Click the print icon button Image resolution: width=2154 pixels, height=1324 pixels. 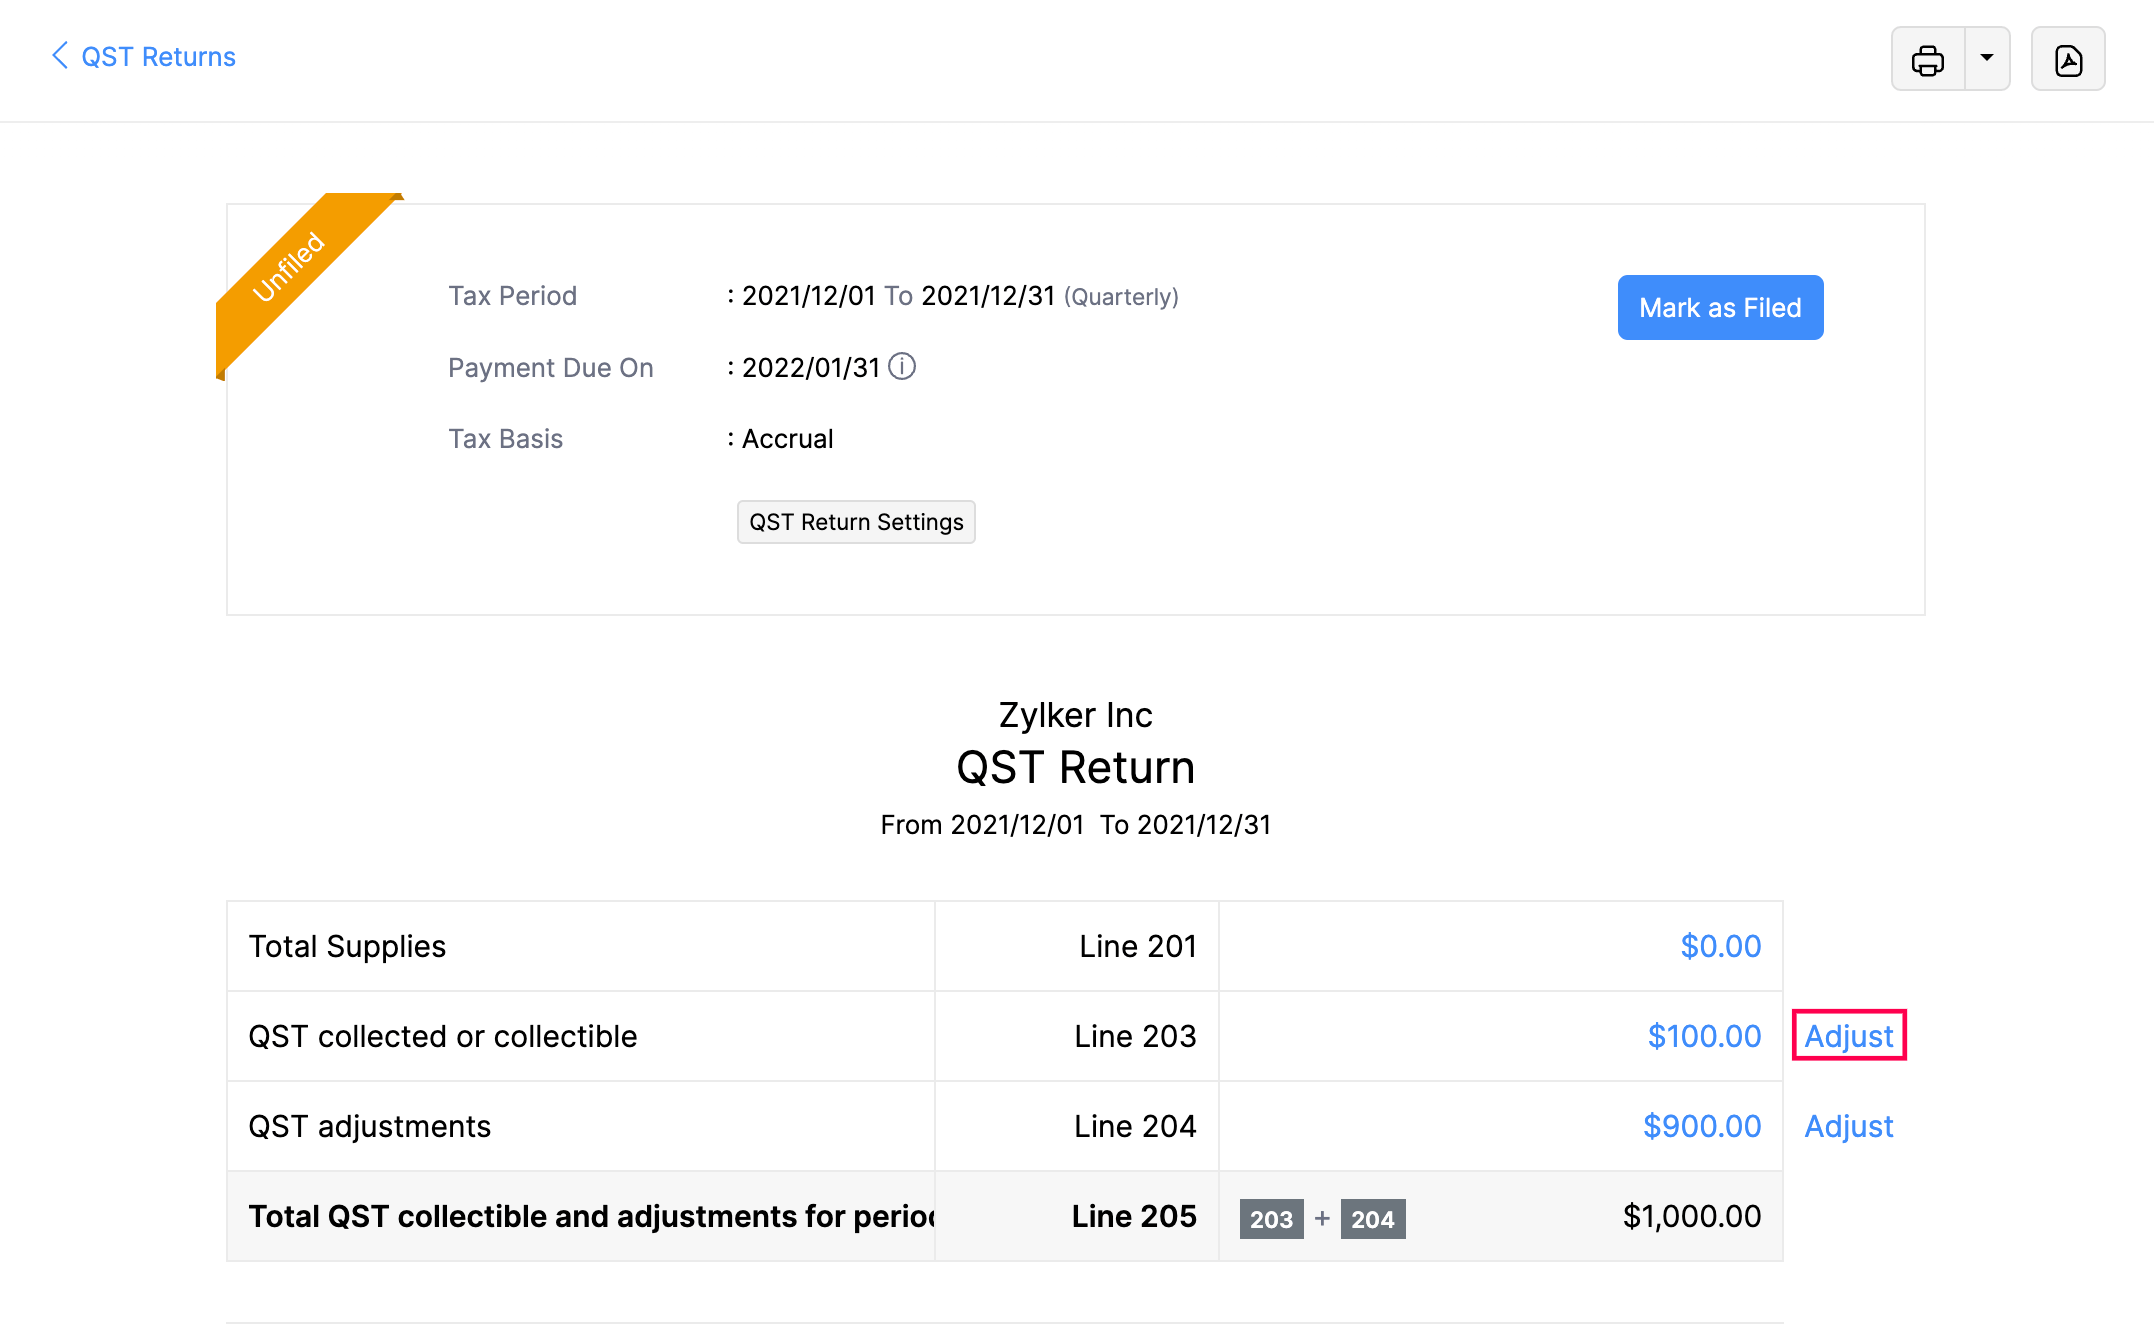coord(1927,60)
